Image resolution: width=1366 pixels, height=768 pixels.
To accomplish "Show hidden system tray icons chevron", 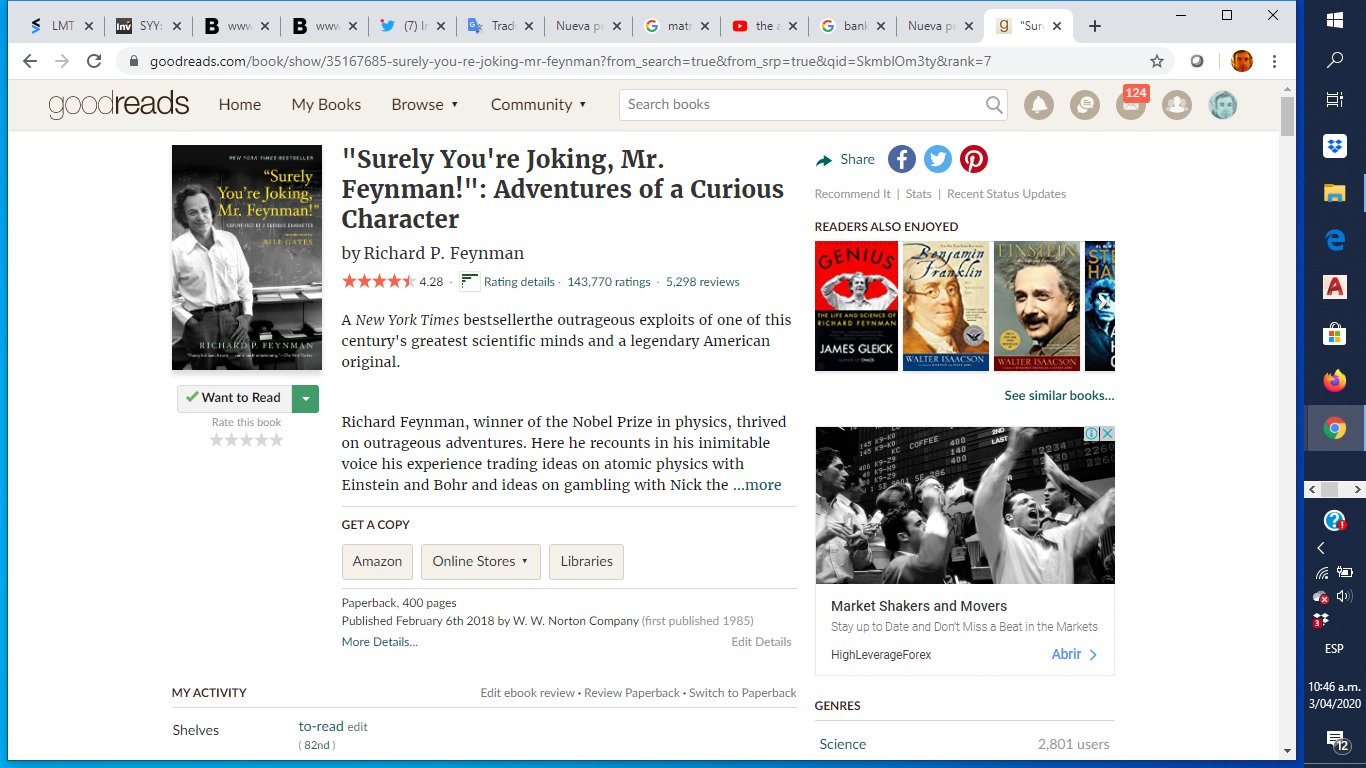I will (x=1321, y=548).
